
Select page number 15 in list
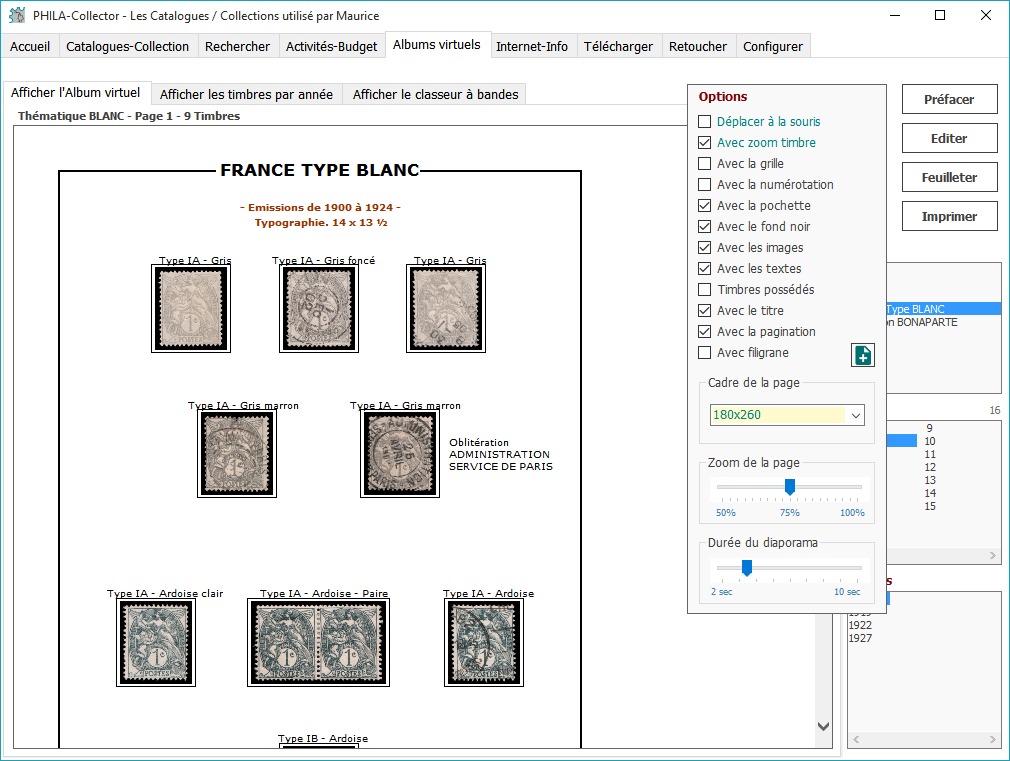[x=929, y=506]
